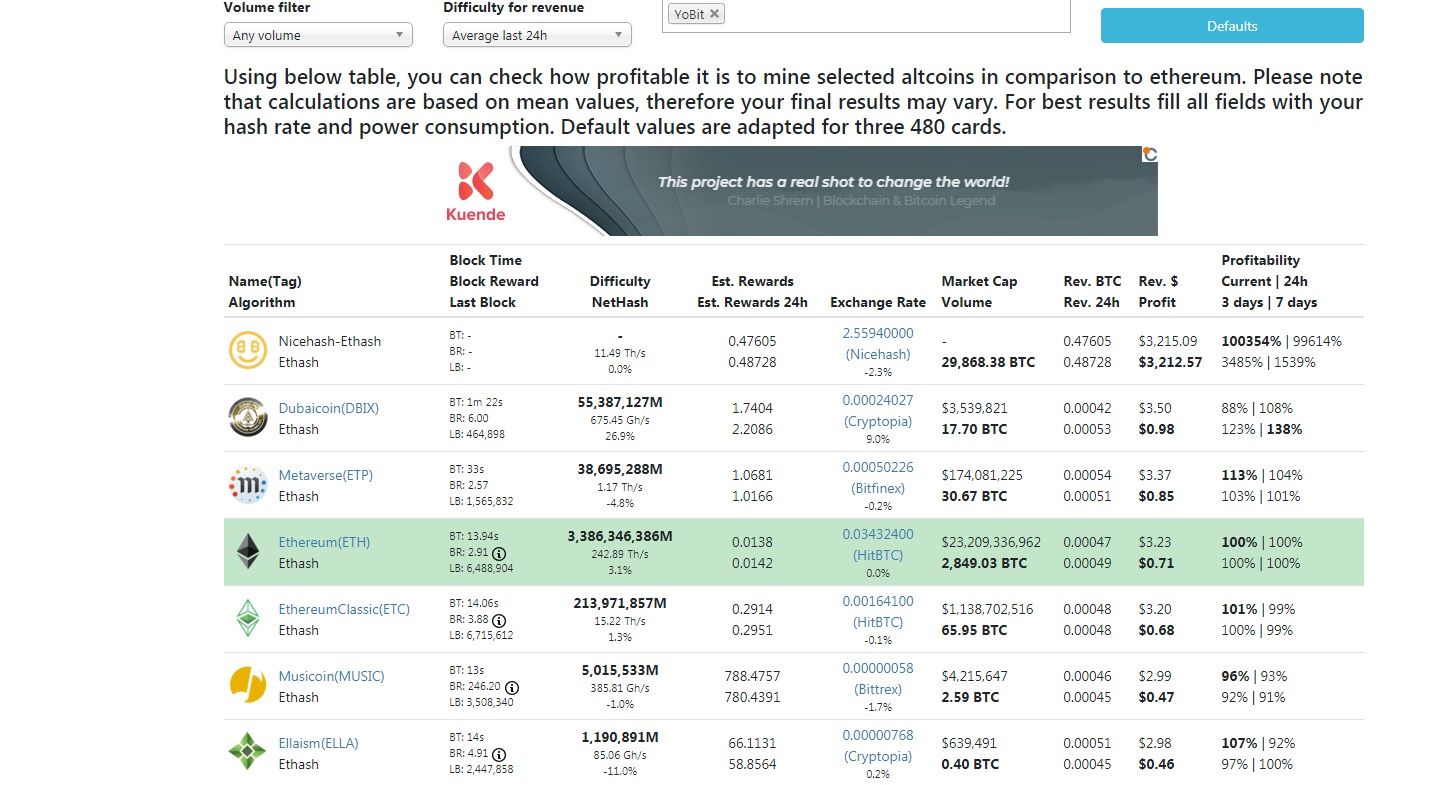Viewport: 1444px width, 785px height.
Task: Click the Rev. BTC column header
Action: [x=1092, y=281]
